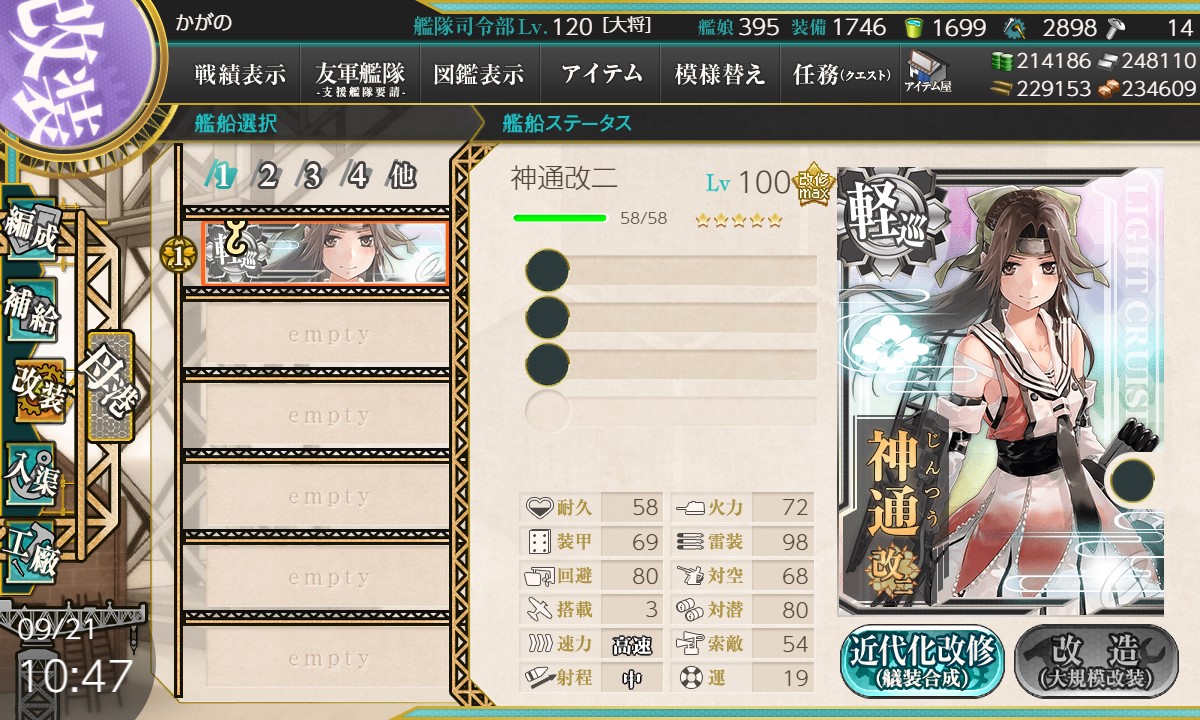Image resolution: width=1200 pixels, height=720 pixels.
Task: Click the 改造 major remodel button
Action: tap(1096, 660)
